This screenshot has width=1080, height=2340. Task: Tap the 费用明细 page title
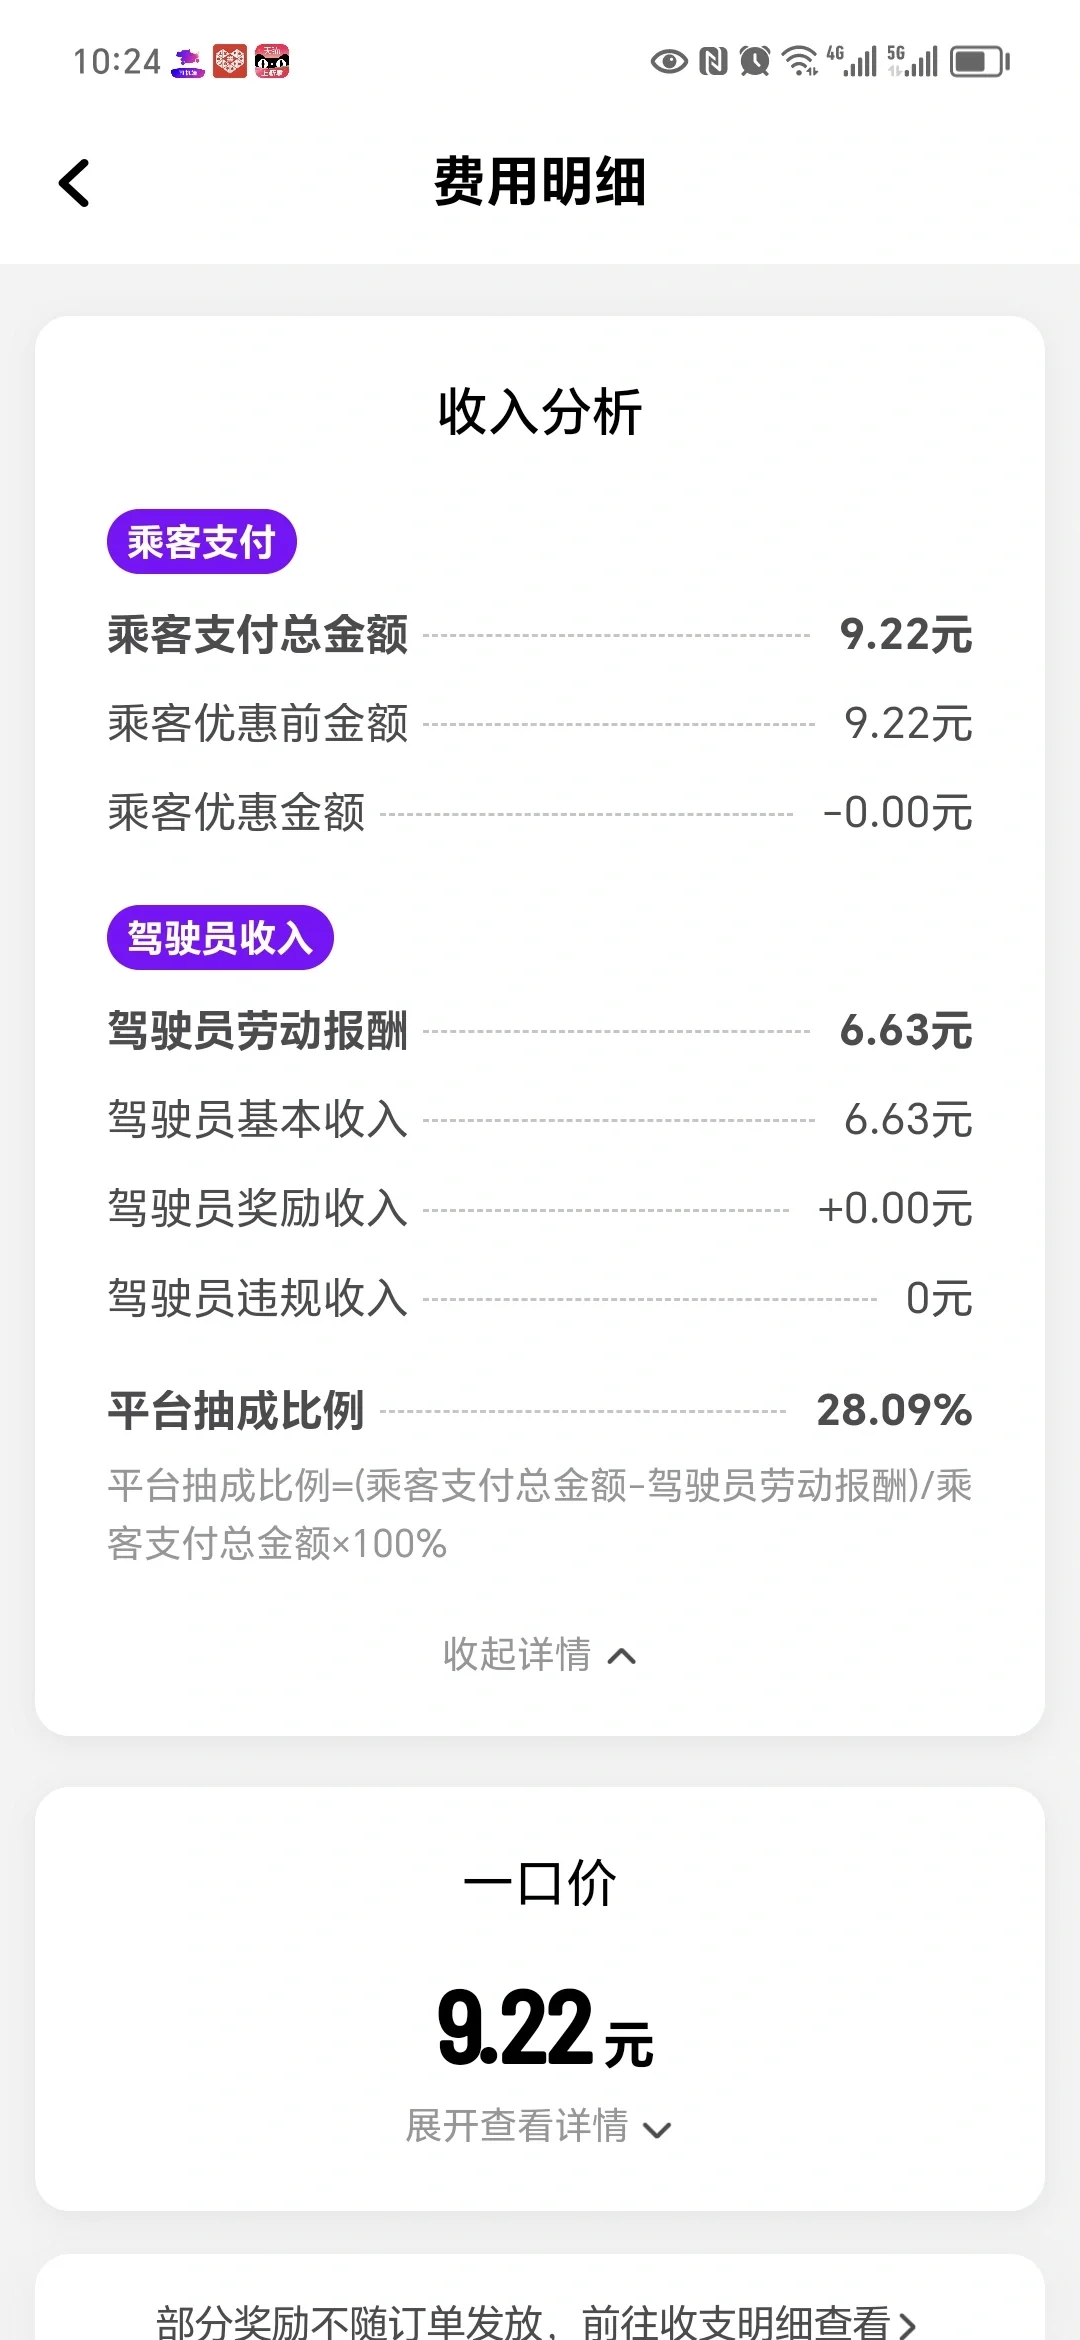[540, 183]
